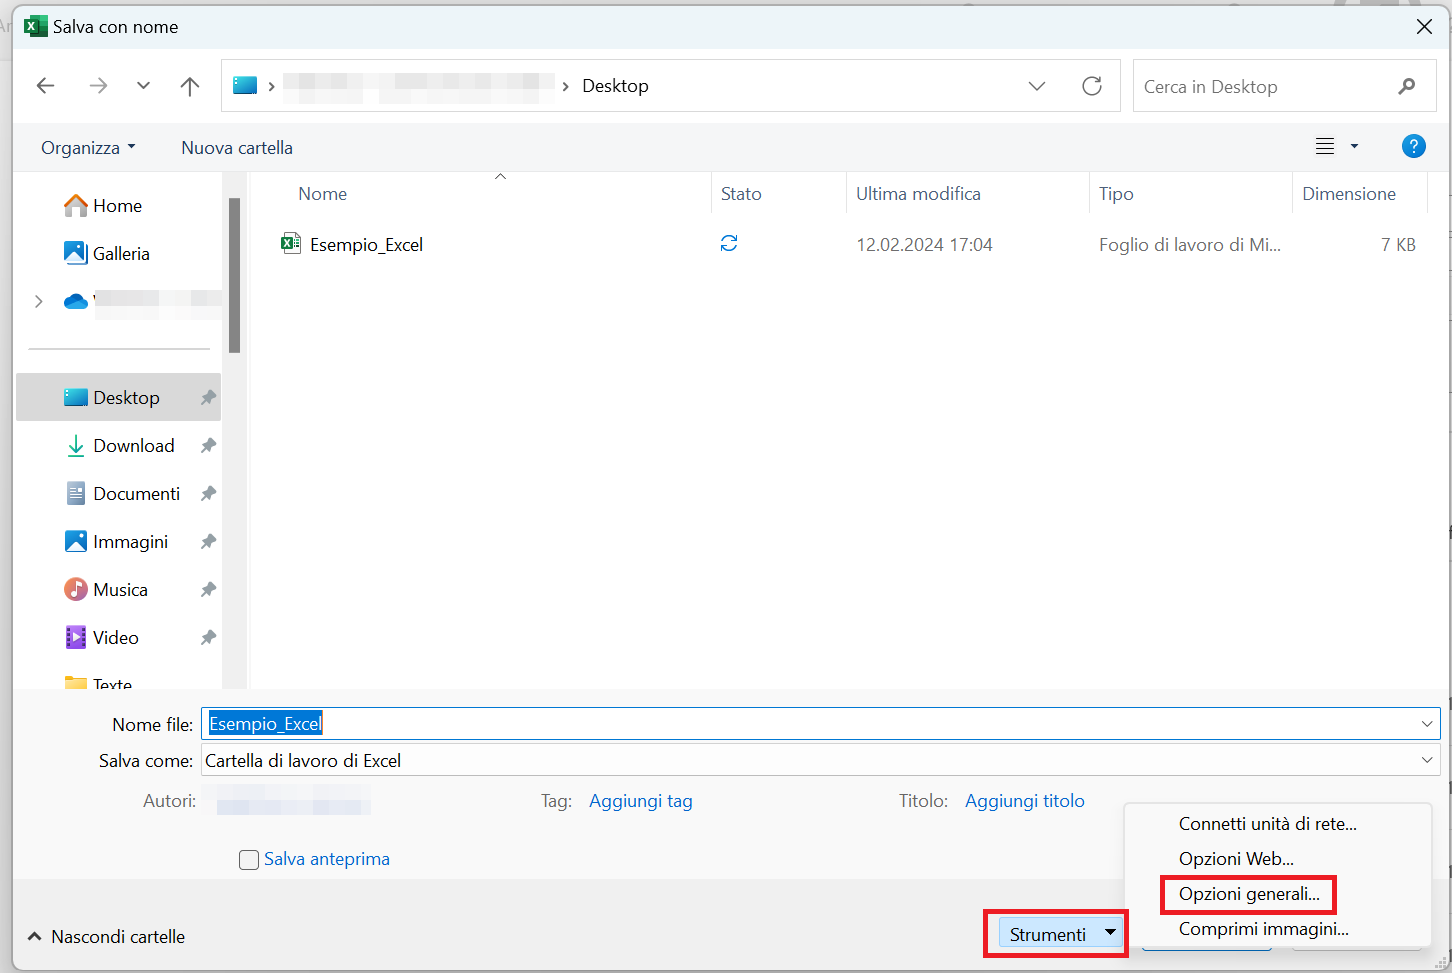1452x973 pixels.
Task: Sort by the Stato column header
Action: 741,194
